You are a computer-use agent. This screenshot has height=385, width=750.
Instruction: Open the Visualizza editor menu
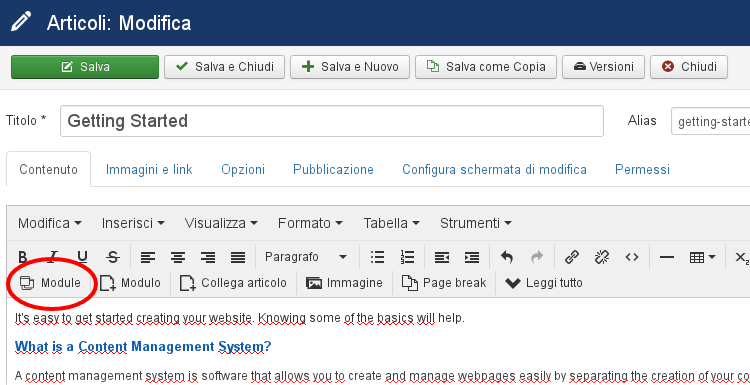click(x=221, y=223)
